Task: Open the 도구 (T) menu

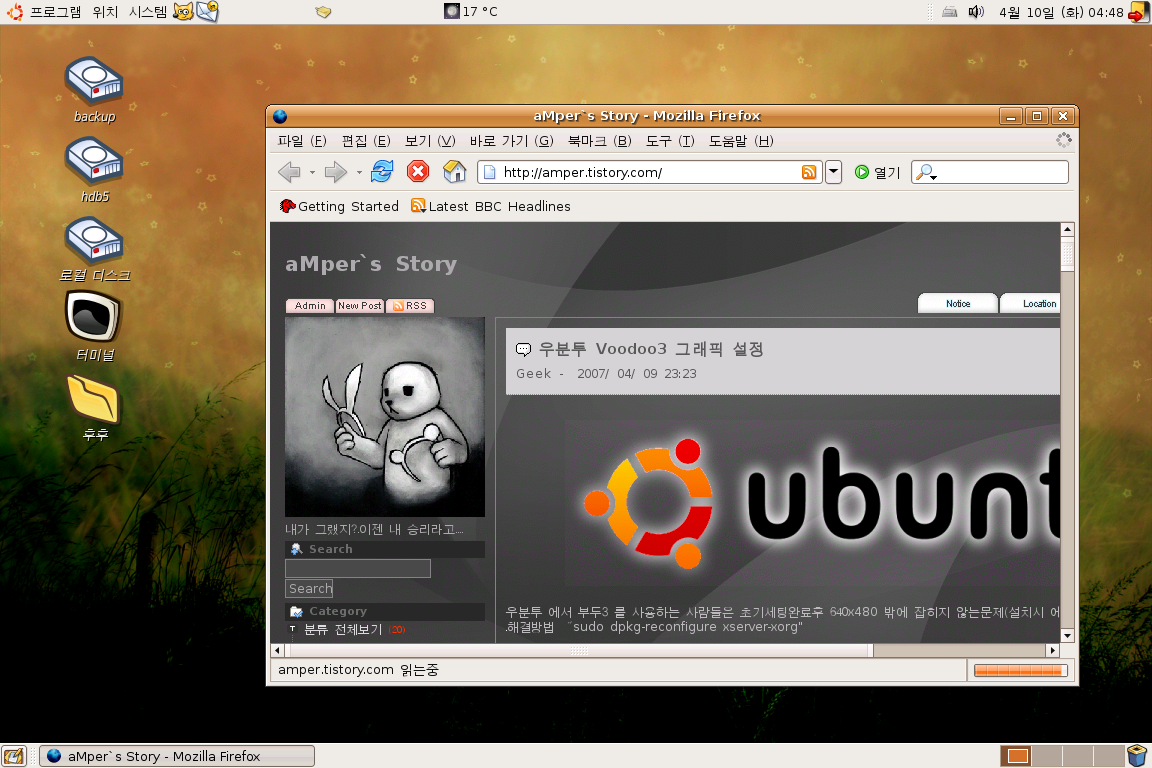Action: point(670,140)
